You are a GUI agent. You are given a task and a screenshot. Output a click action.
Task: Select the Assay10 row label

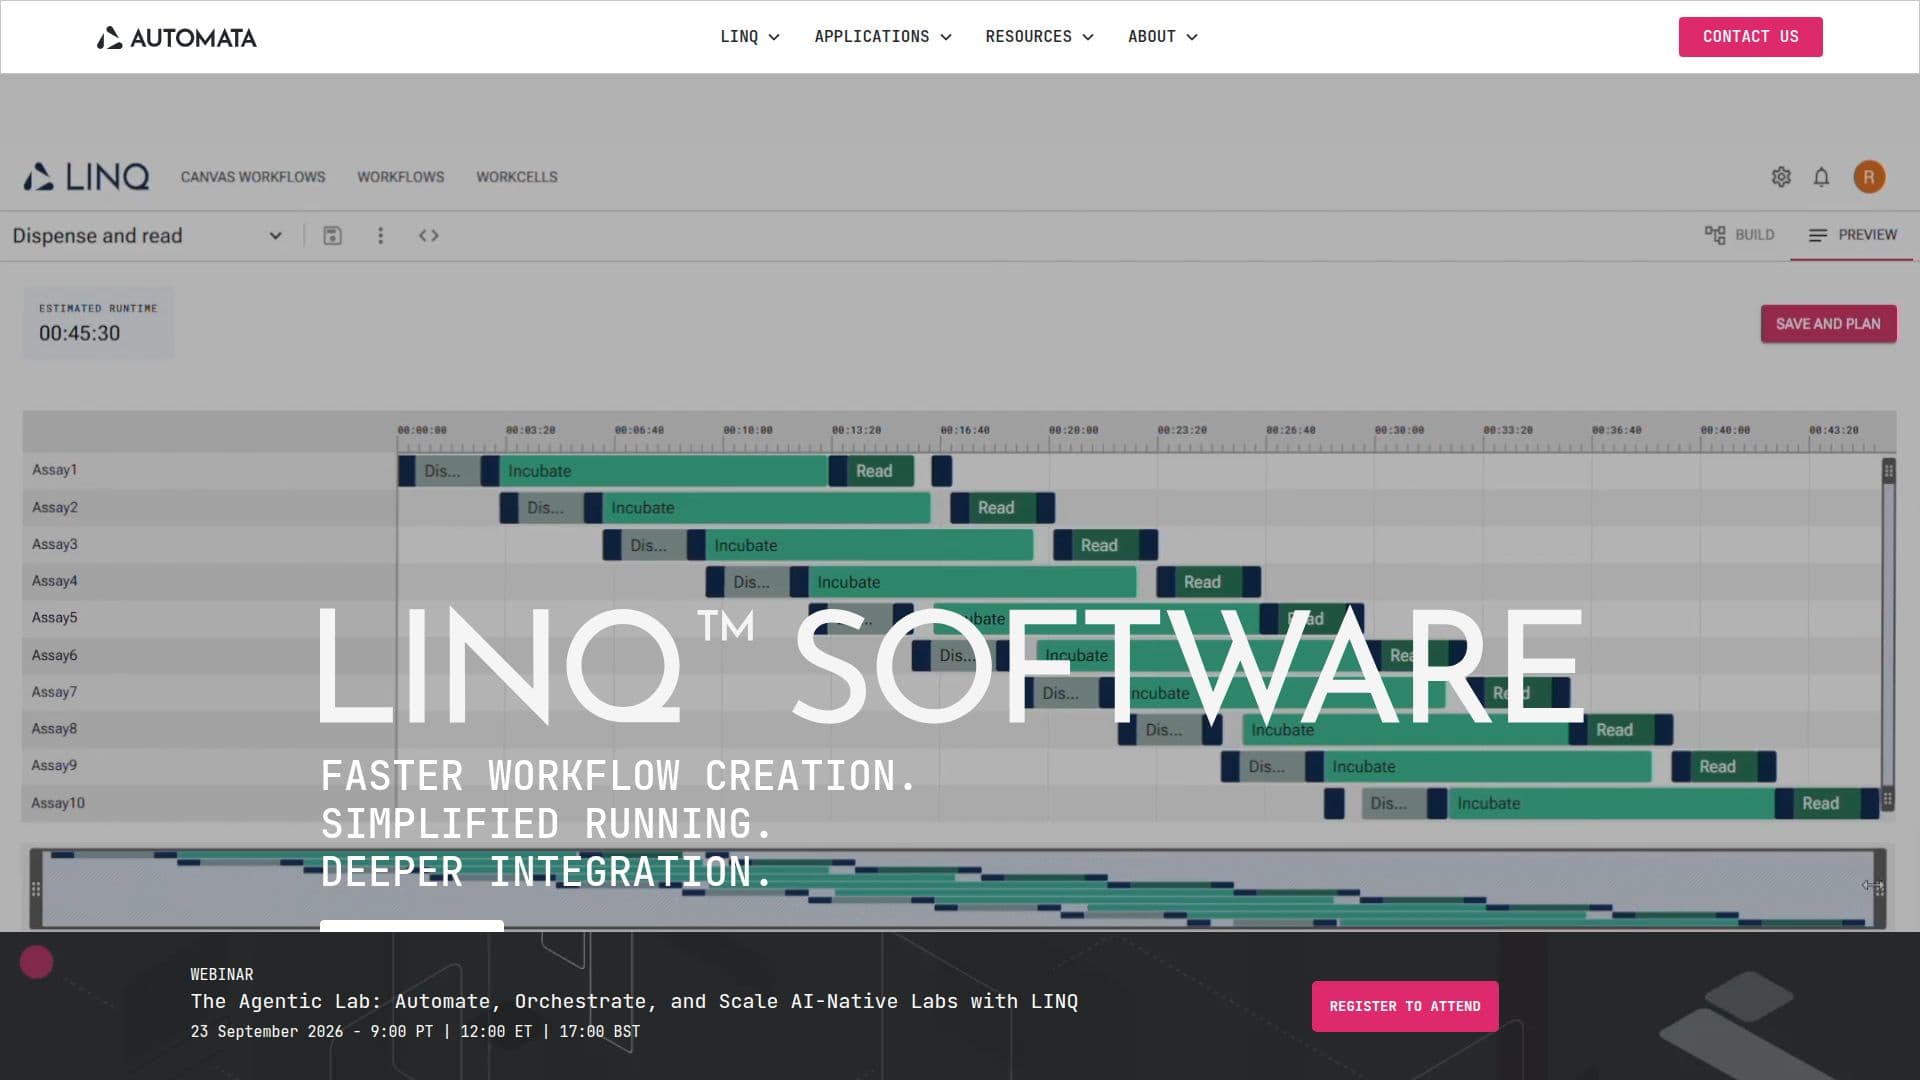58,803
